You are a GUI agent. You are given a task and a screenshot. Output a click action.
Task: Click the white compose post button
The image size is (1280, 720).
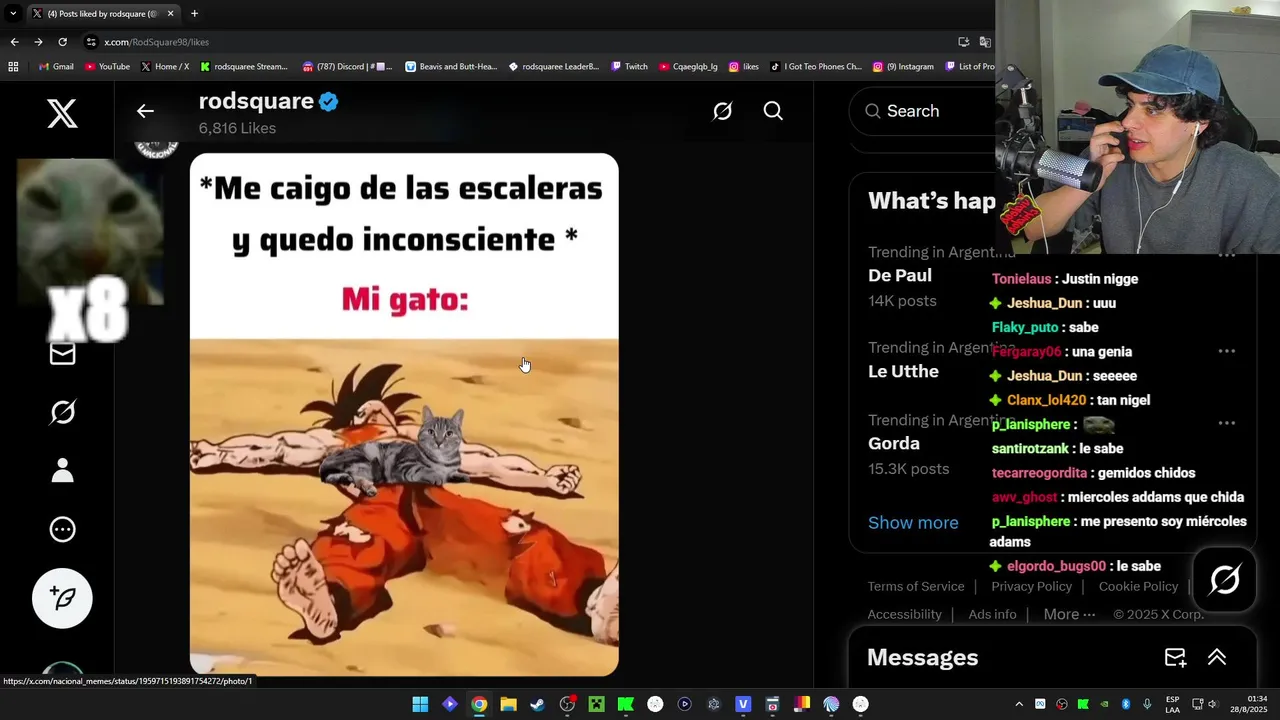point(62,598)
